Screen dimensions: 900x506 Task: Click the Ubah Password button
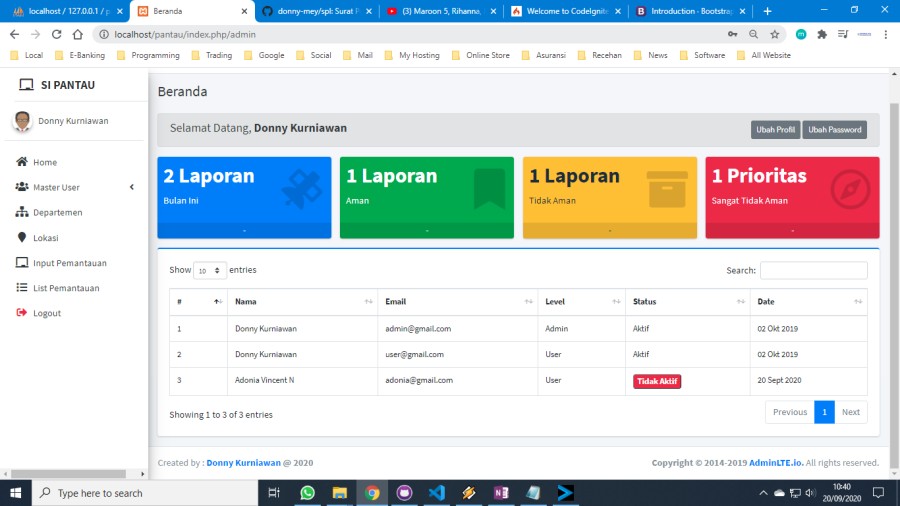(834, 130)
